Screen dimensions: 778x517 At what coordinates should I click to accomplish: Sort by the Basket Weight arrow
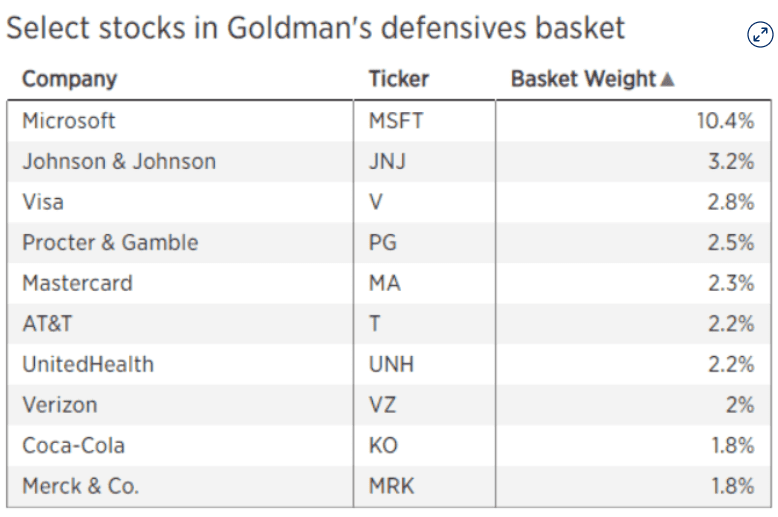tap(668, 79)
